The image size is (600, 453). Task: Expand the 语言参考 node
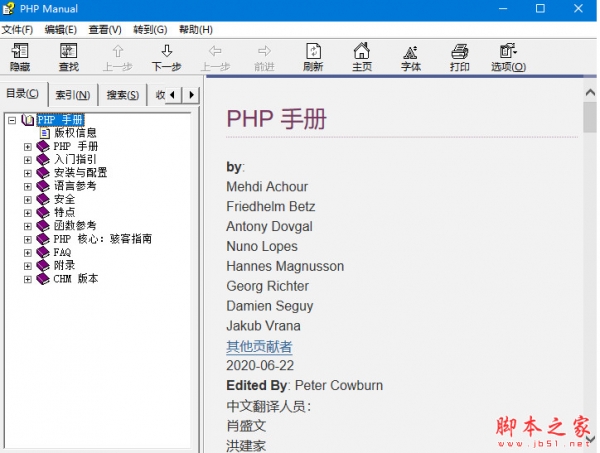pos(28,187)
